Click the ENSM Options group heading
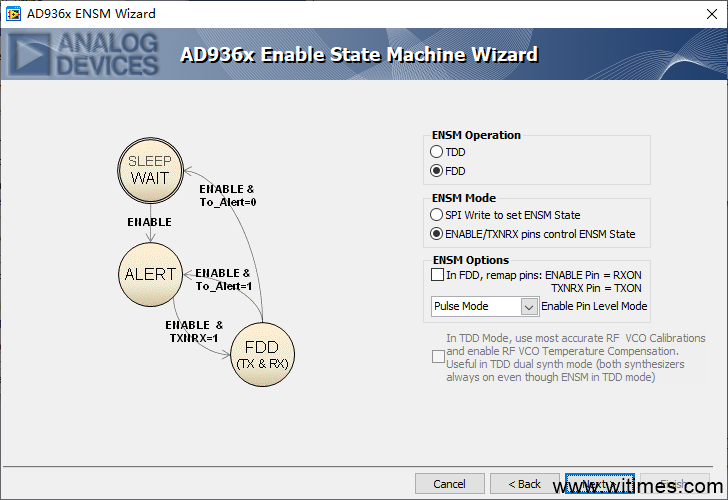728x500 pixels. pyautogui.click(x=471, y=260)
